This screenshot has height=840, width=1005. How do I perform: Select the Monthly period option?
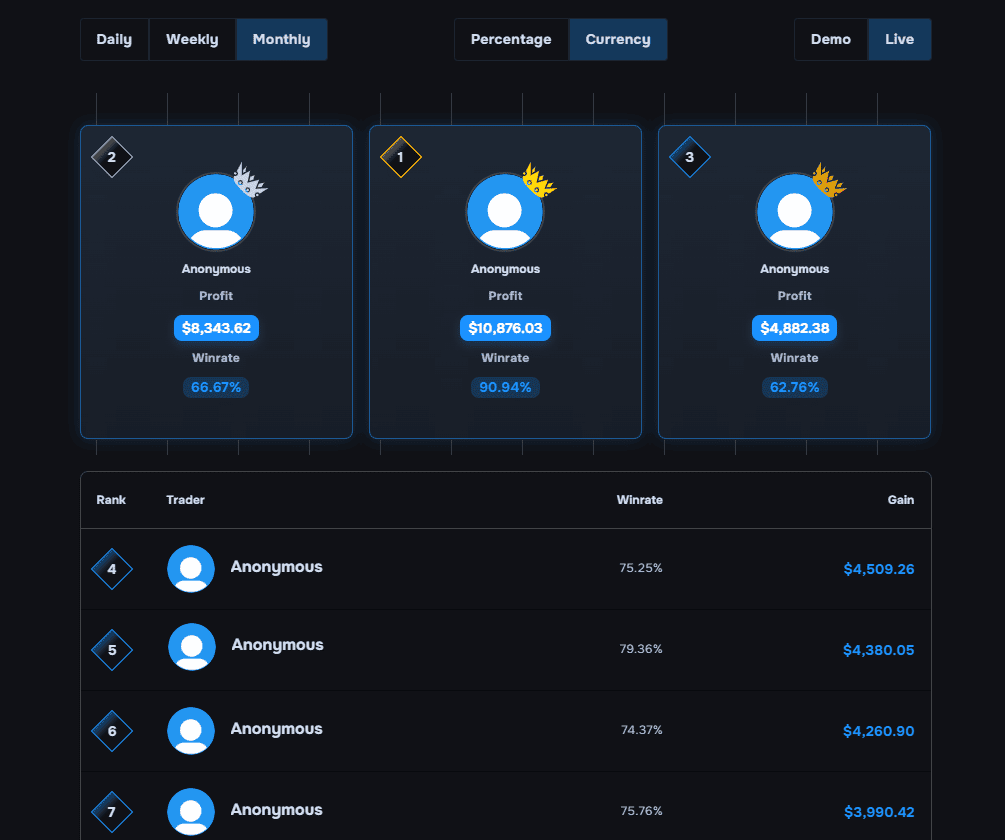[x=281, y=40]
